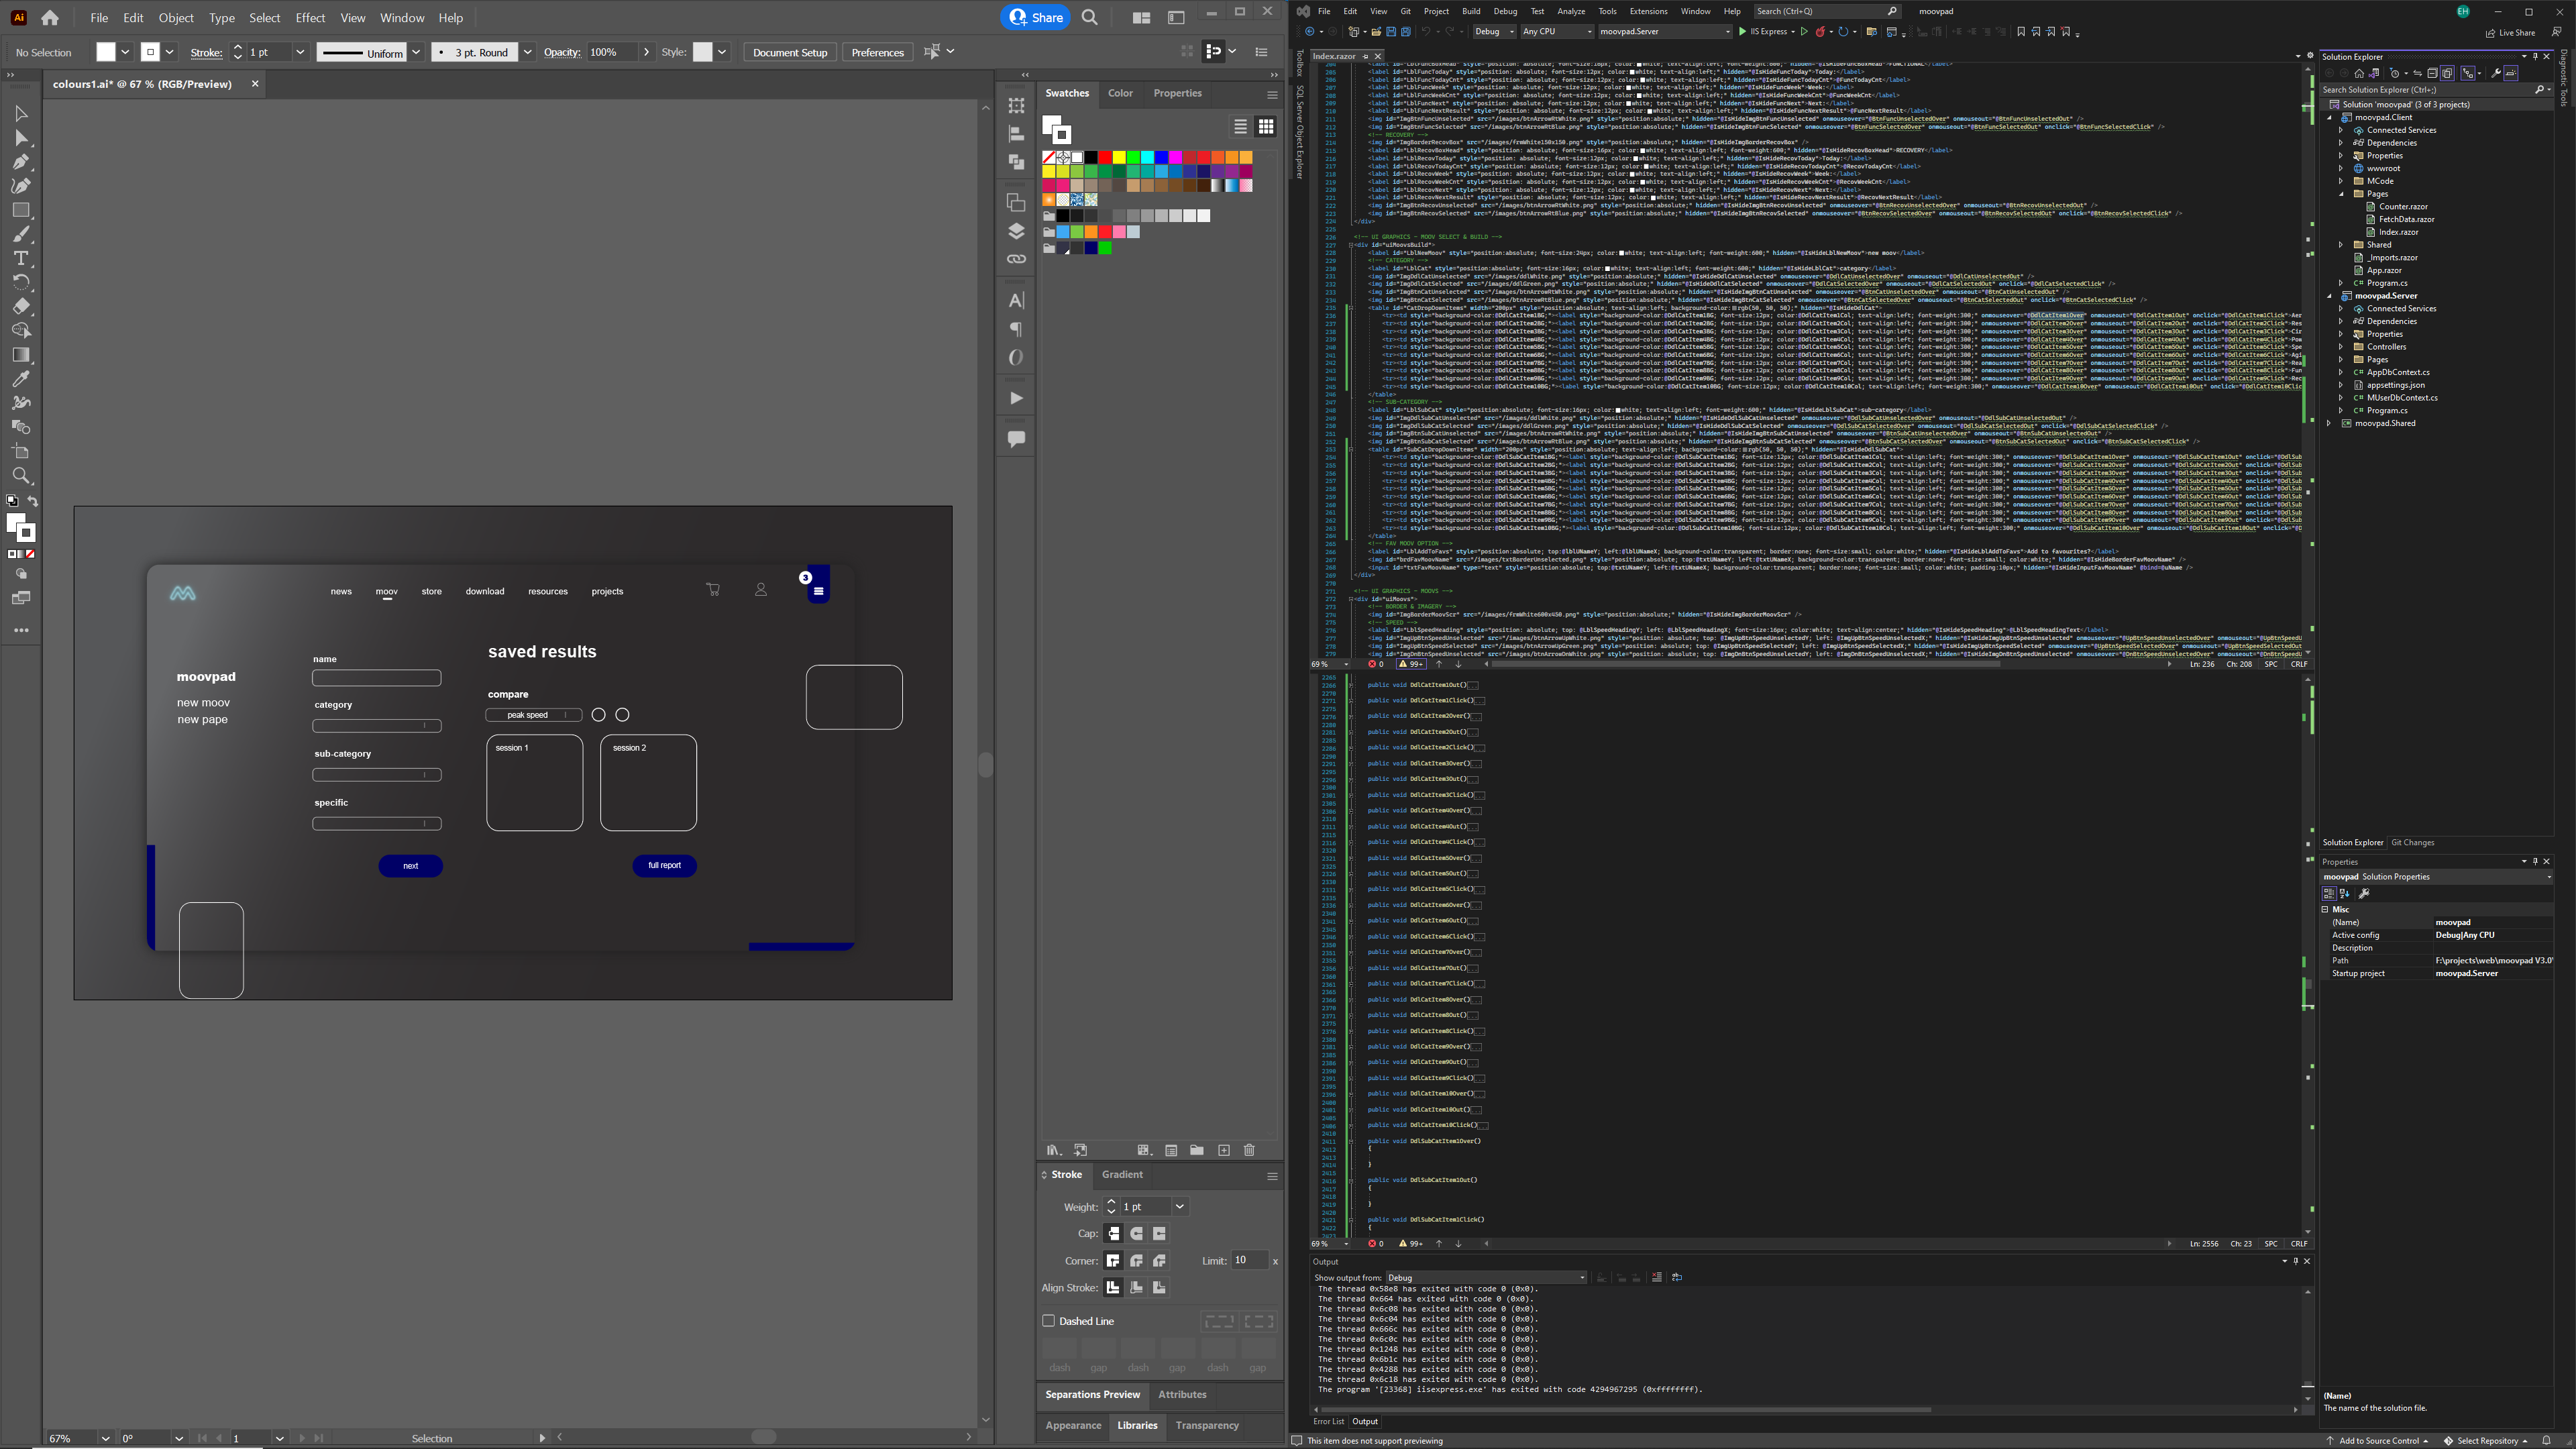2576x1449 pixels.
Task: Open the Debug configuration dropdown
Action: (1494, 32)
